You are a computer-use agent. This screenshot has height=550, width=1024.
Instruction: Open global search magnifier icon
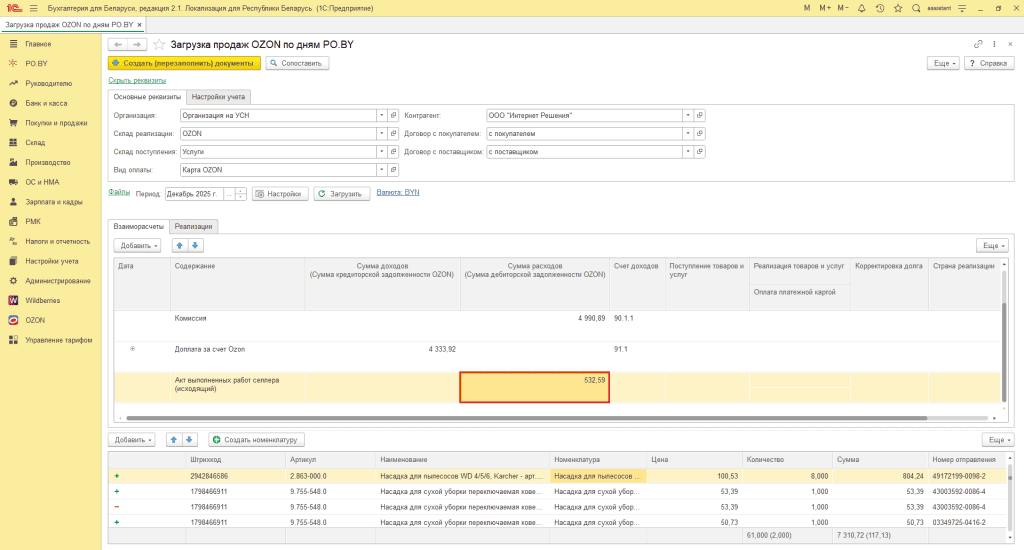pyautogui.click(x=916, y=8)
